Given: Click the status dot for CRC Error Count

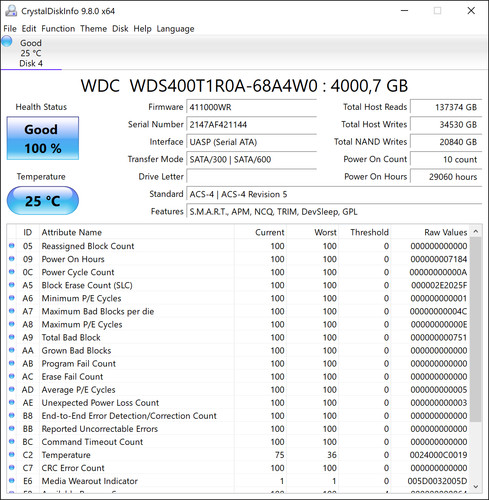Looking at the screenshot, I should (x=12, y=467).
